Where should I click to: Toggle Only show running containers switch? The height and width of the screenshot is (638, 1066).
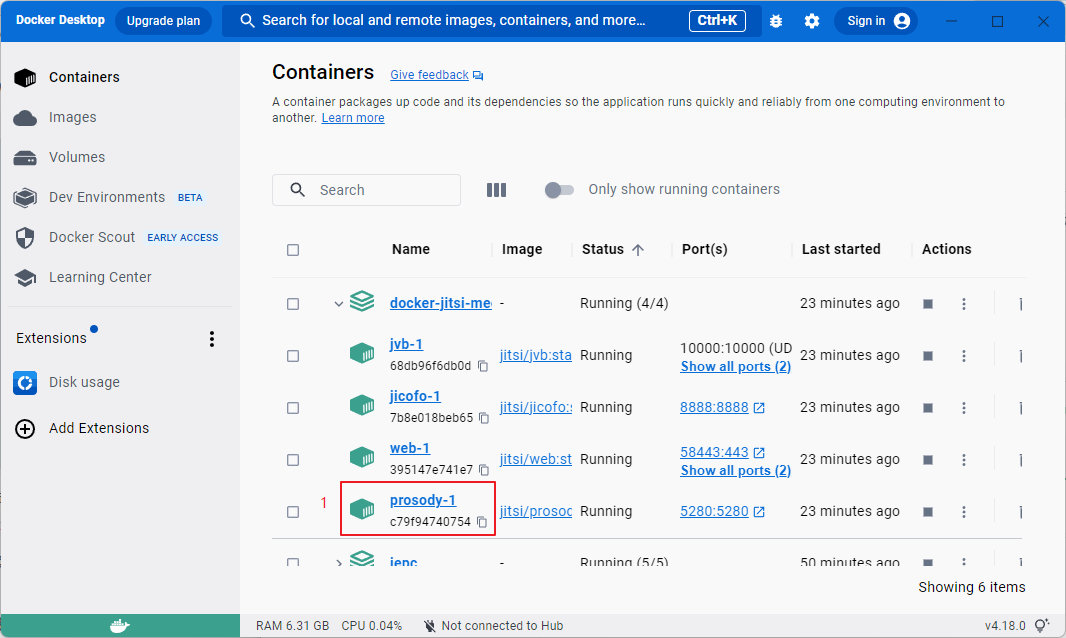(559, 190)
